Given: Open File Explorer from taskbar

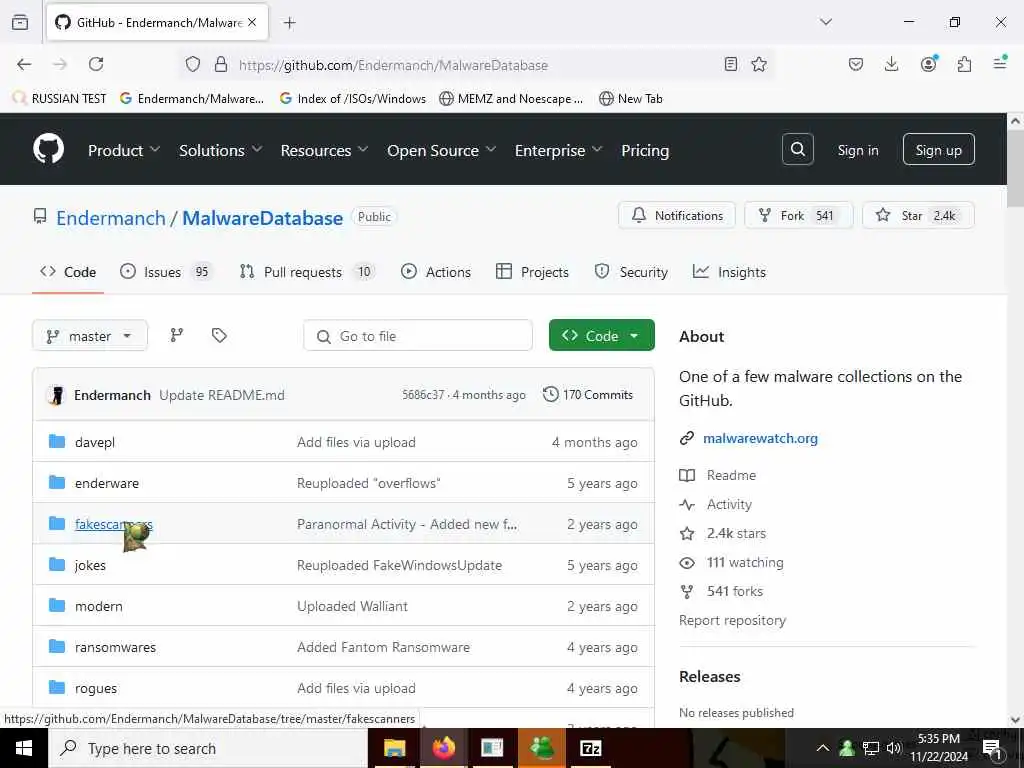Looking at the screenshot, I should [x=394, y=748].
